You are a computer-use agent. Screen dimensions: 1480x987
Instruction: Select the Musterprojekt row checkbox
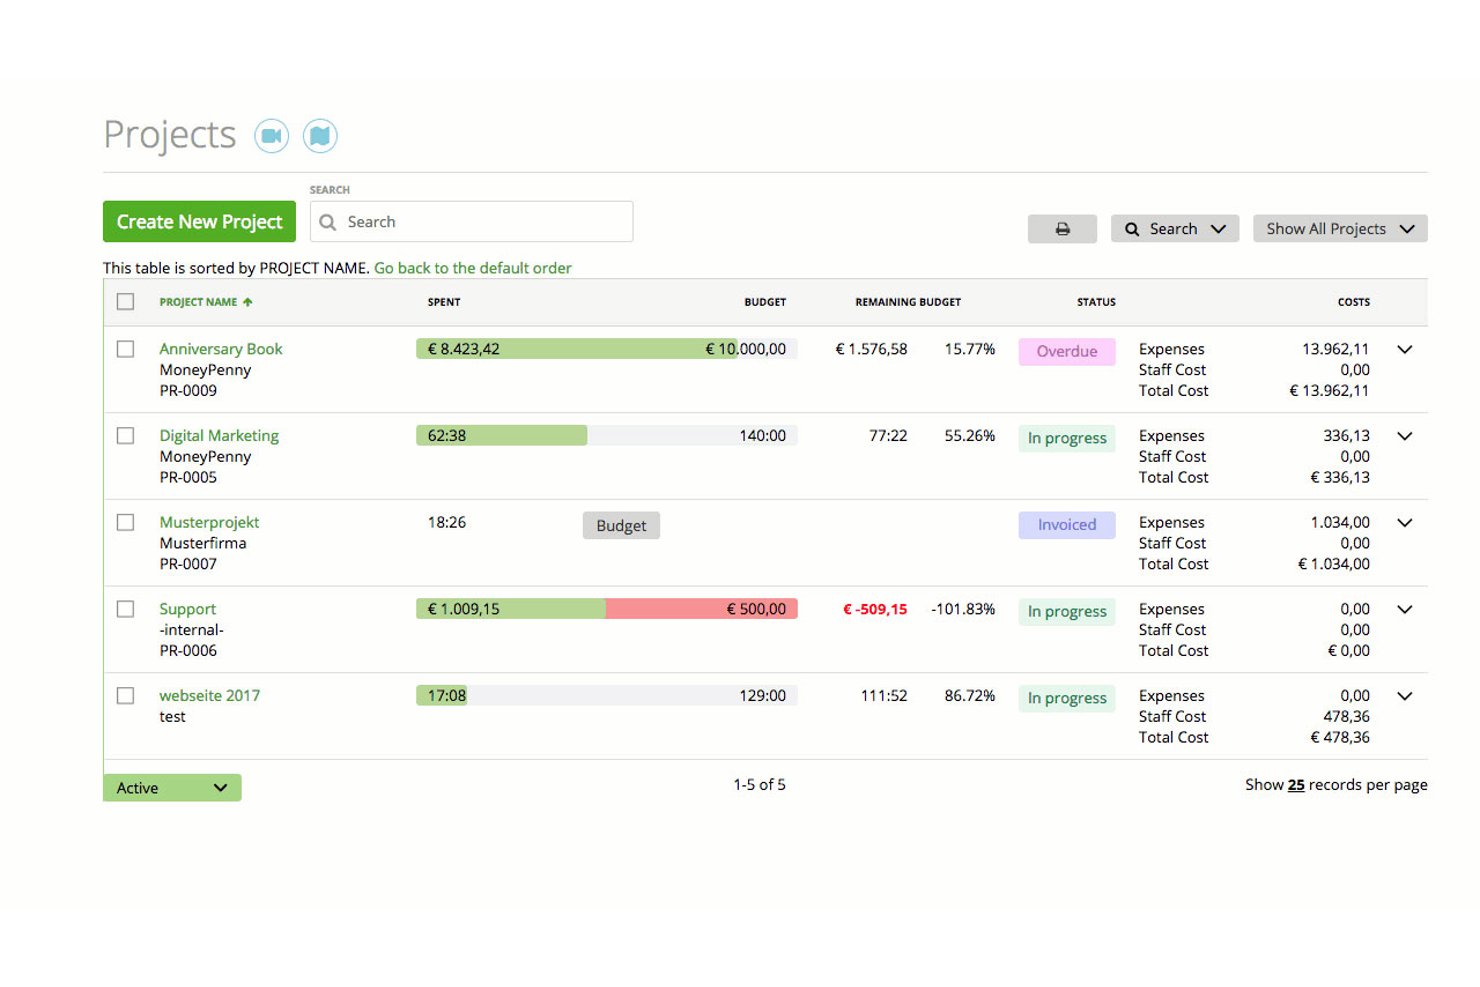[x=125, y=522]
